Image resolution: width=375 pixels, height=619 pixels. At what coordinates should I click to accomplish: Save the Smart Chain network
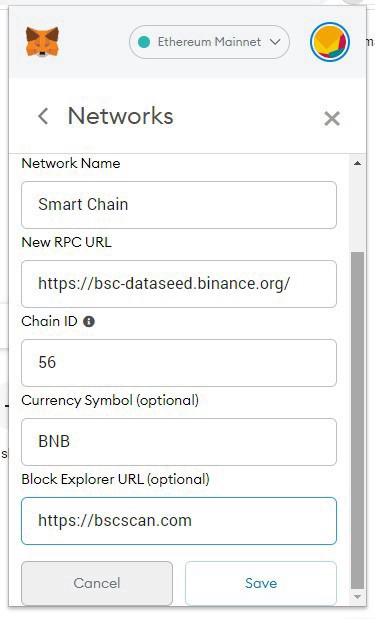click(x=261, y=583)
